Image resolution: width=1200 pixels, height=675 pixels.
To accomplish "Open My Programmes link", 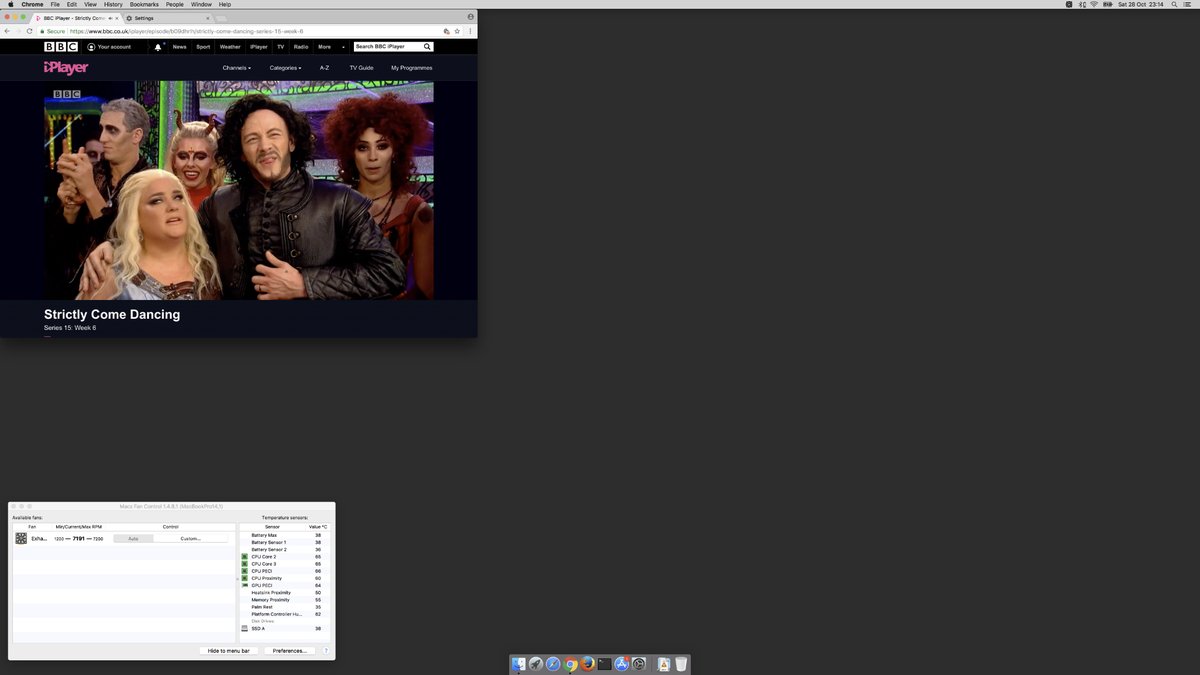I will click(412, 68).
